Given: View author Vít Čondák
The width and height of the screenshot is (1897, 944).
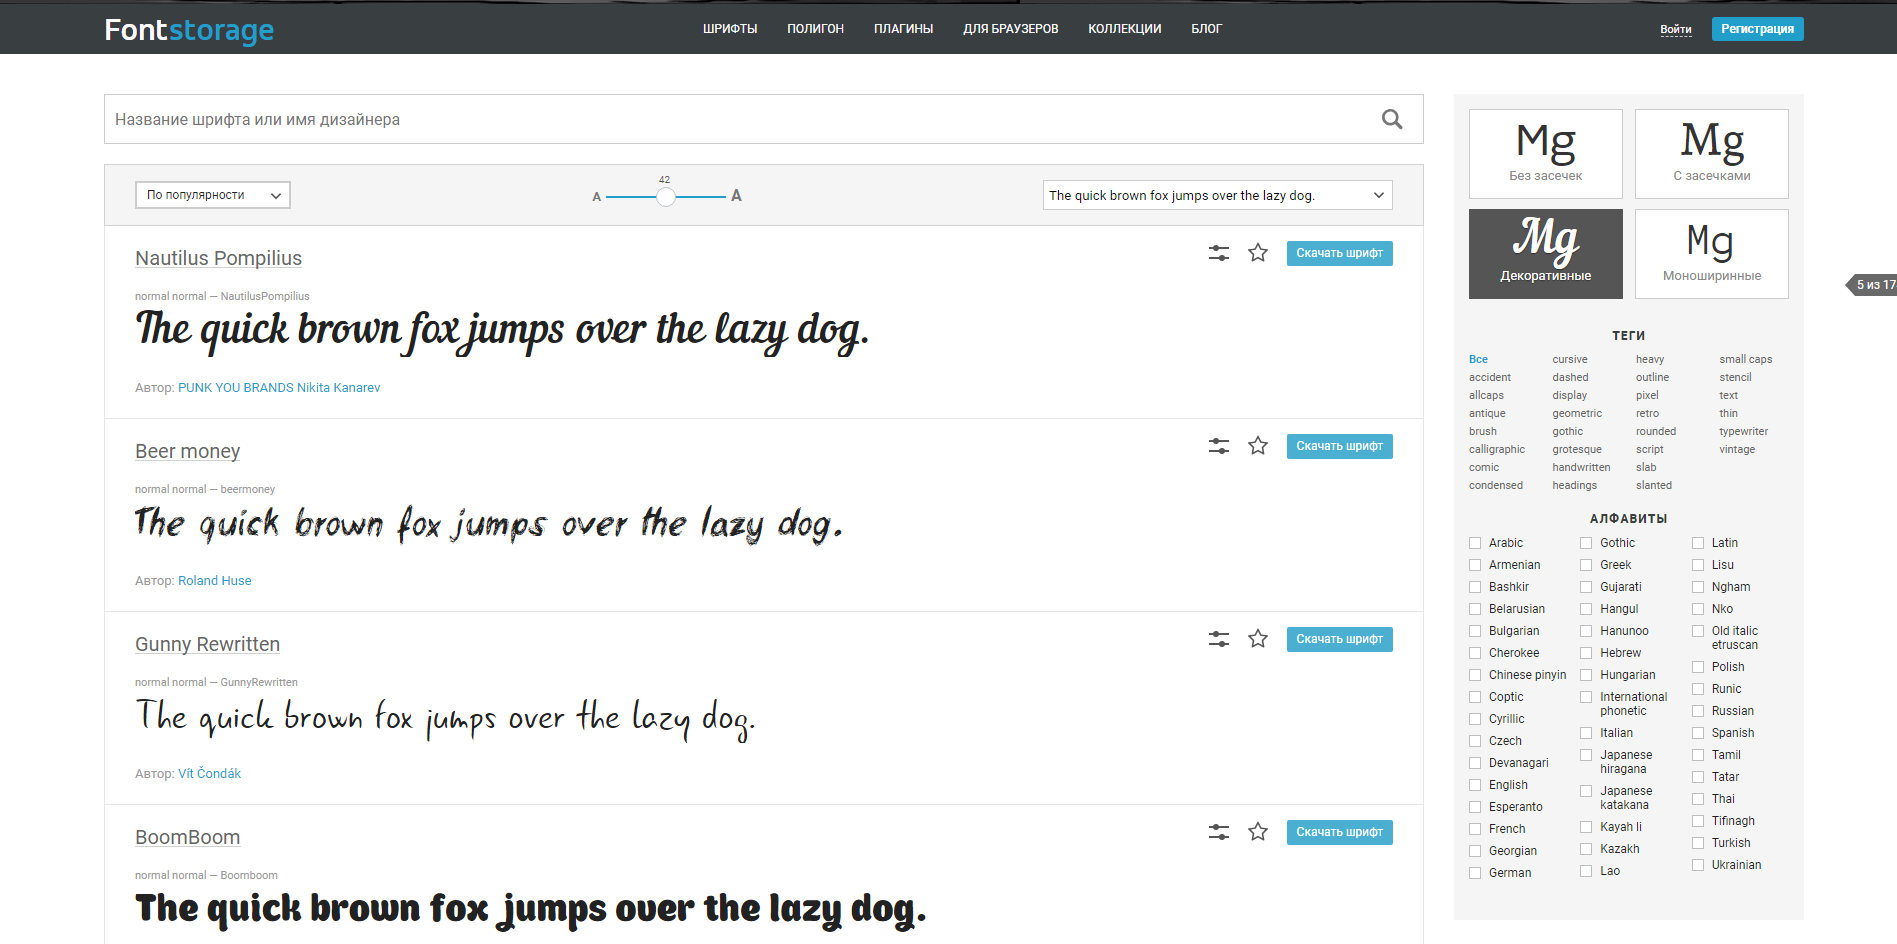Looking at the screenshot, I should (209, 774).
